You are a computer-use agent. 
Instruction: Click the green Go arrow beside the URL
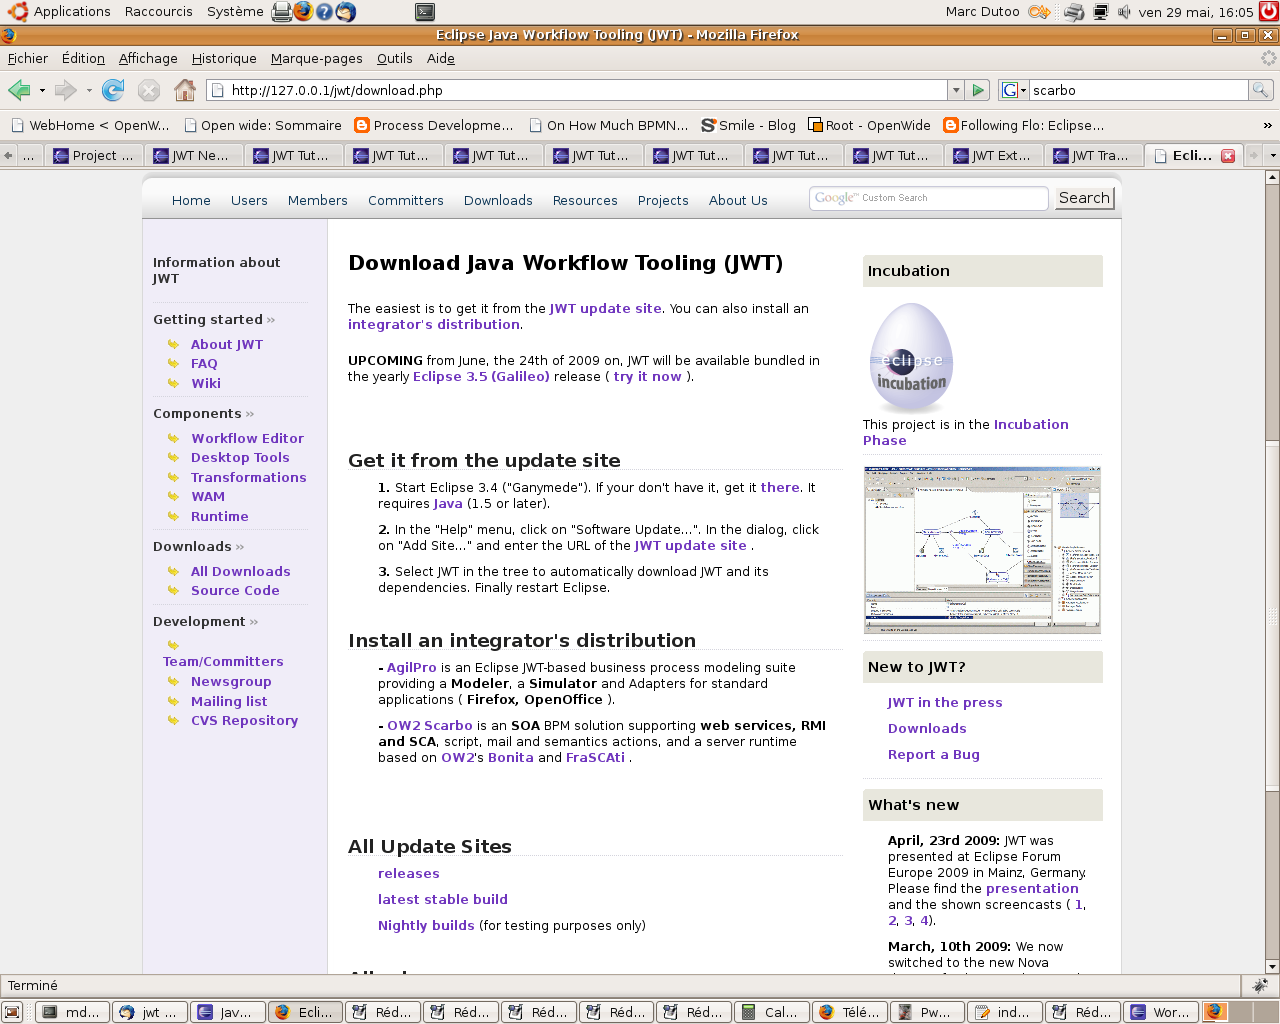(x=978, y=90)
